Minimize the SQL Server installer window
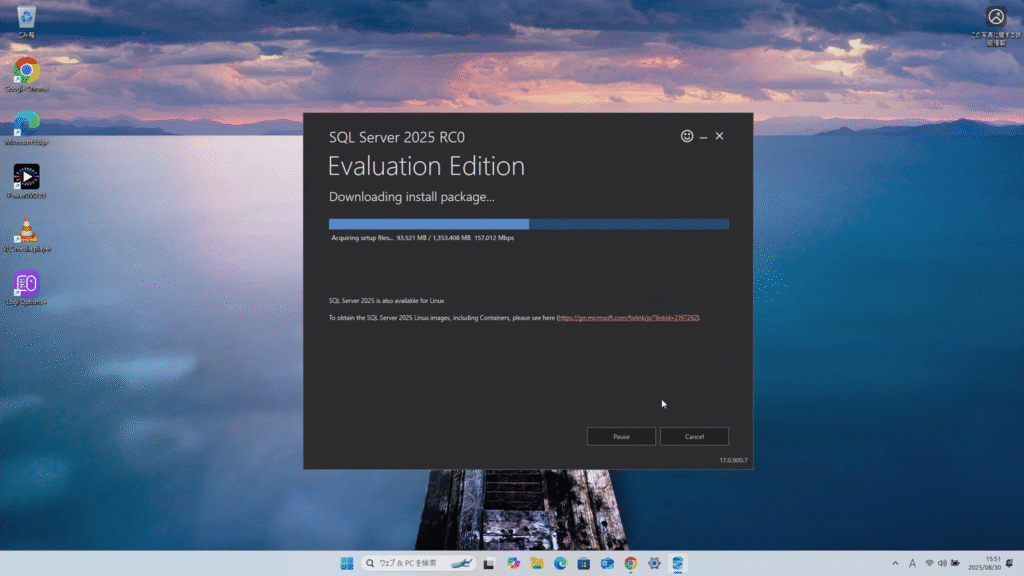 (x=703, y=136)
